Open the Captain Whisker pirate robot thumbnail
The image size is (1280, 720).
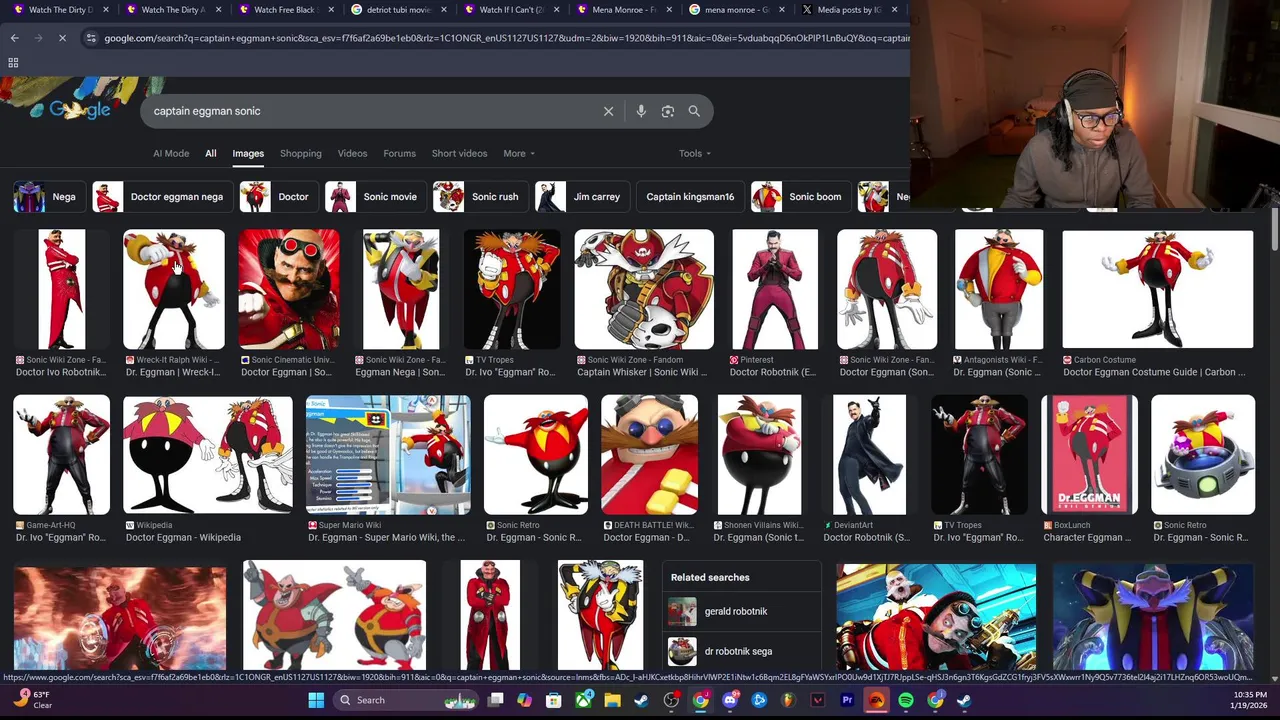click(644, 289)
